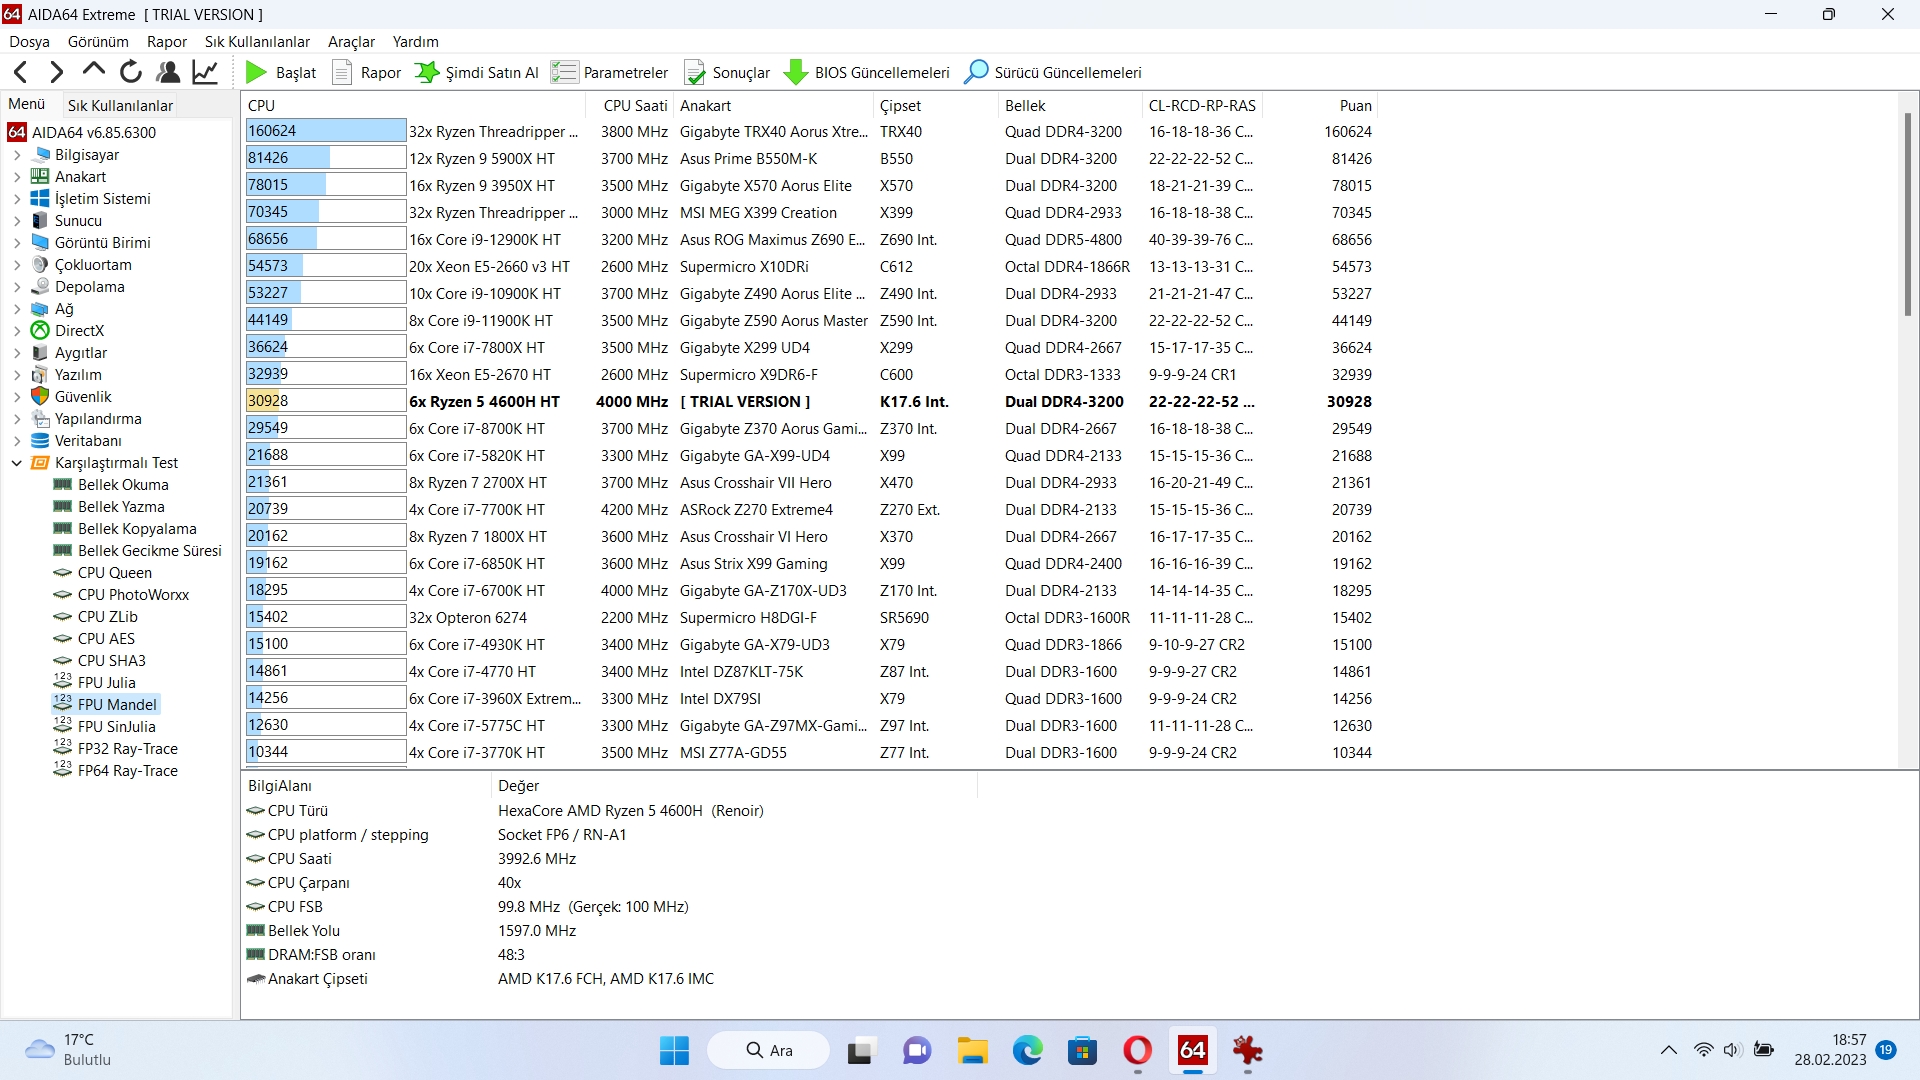Open the Yardım menu
1920x1080 pixels.
pyautogui.click(x=415, y=42)
